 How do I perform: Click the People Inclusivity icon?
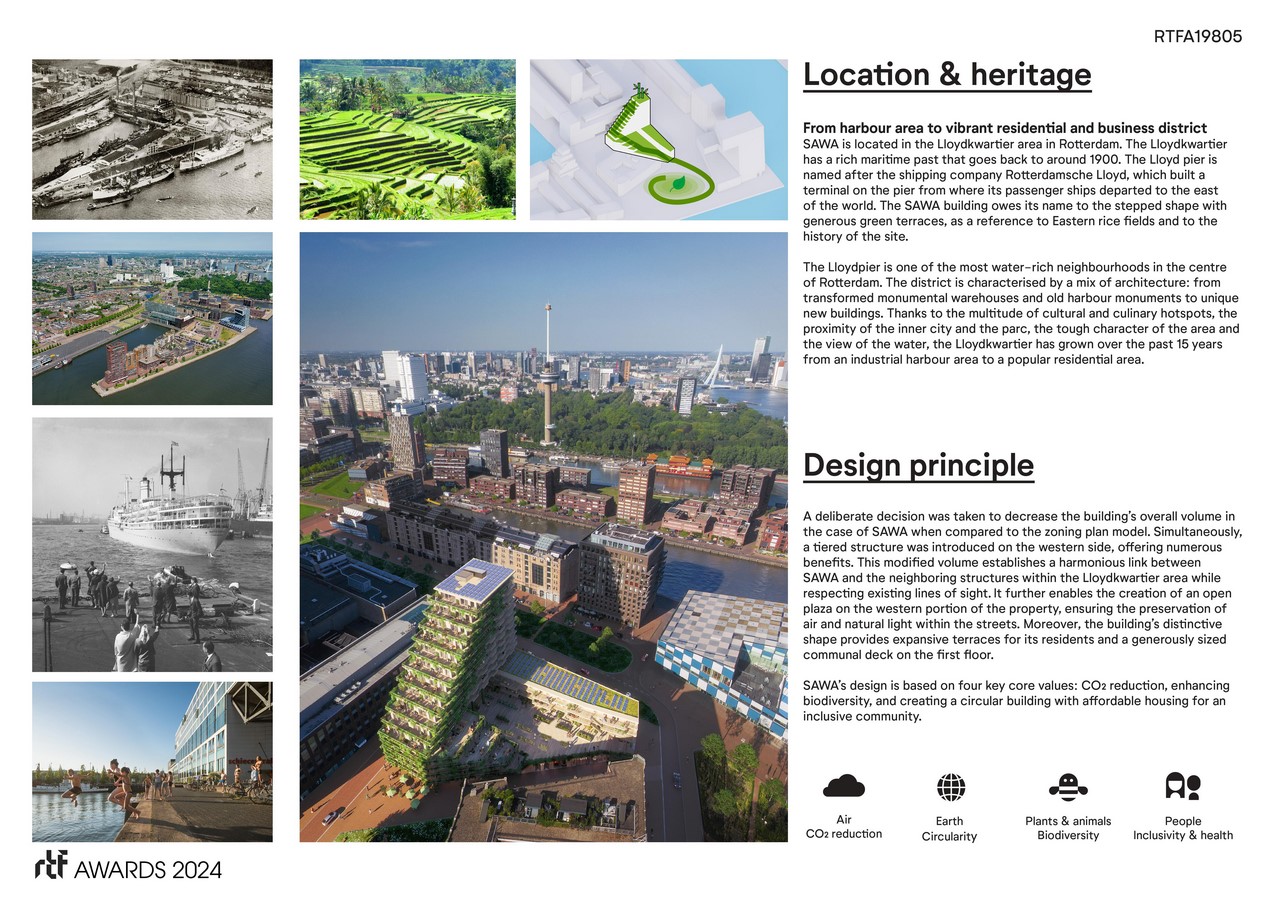(1182, 786)
